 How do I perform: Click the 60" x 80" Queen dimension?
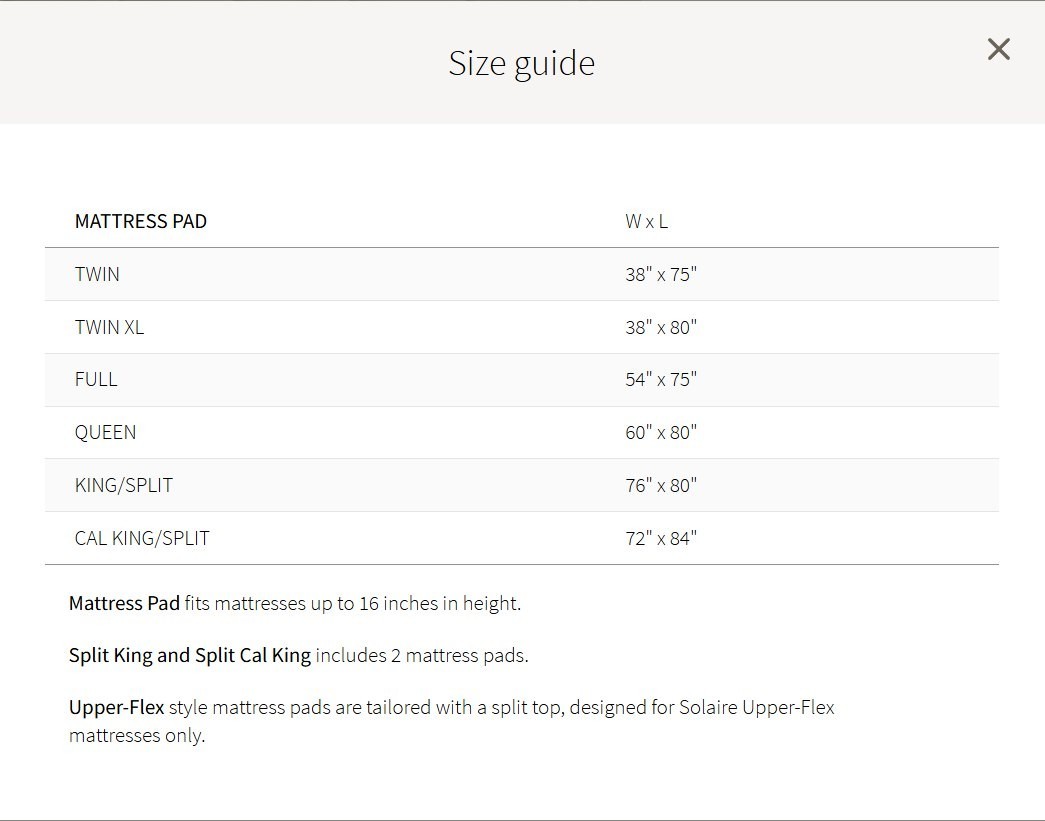point(662,432)
